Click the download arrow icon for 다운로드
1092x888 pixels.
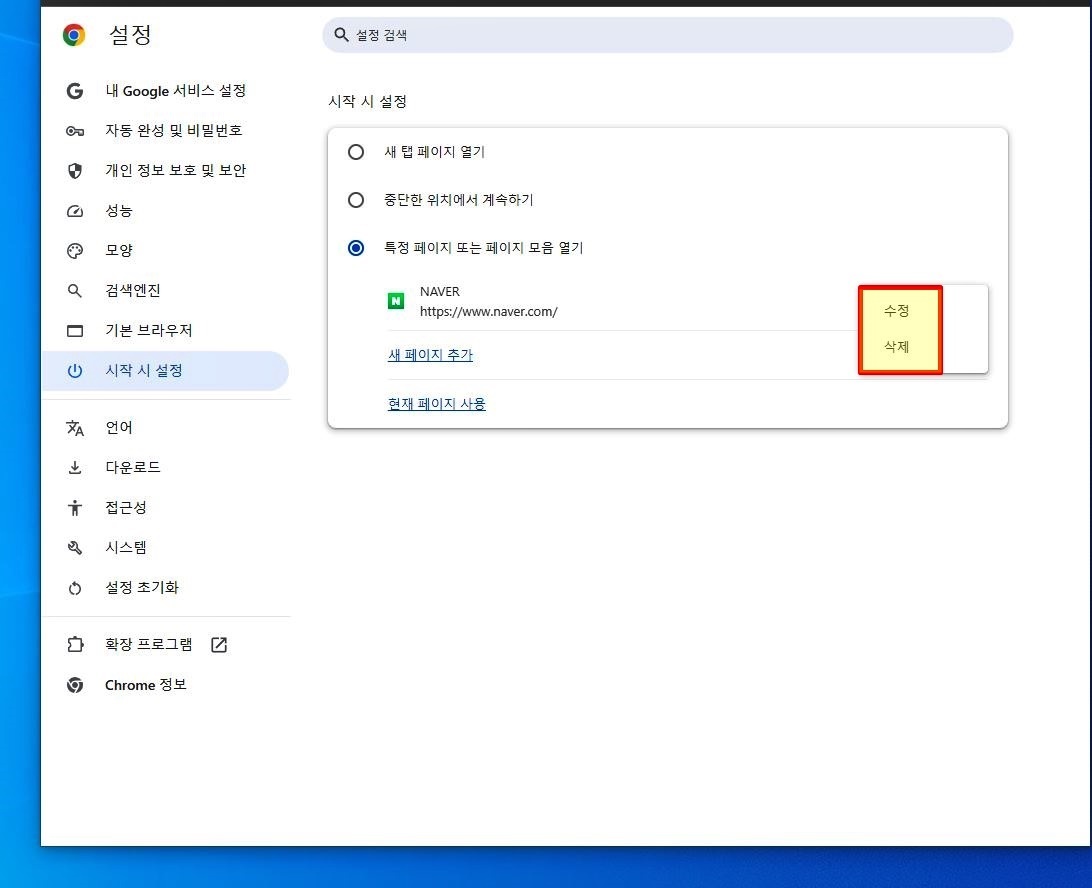tap(75, 468)
